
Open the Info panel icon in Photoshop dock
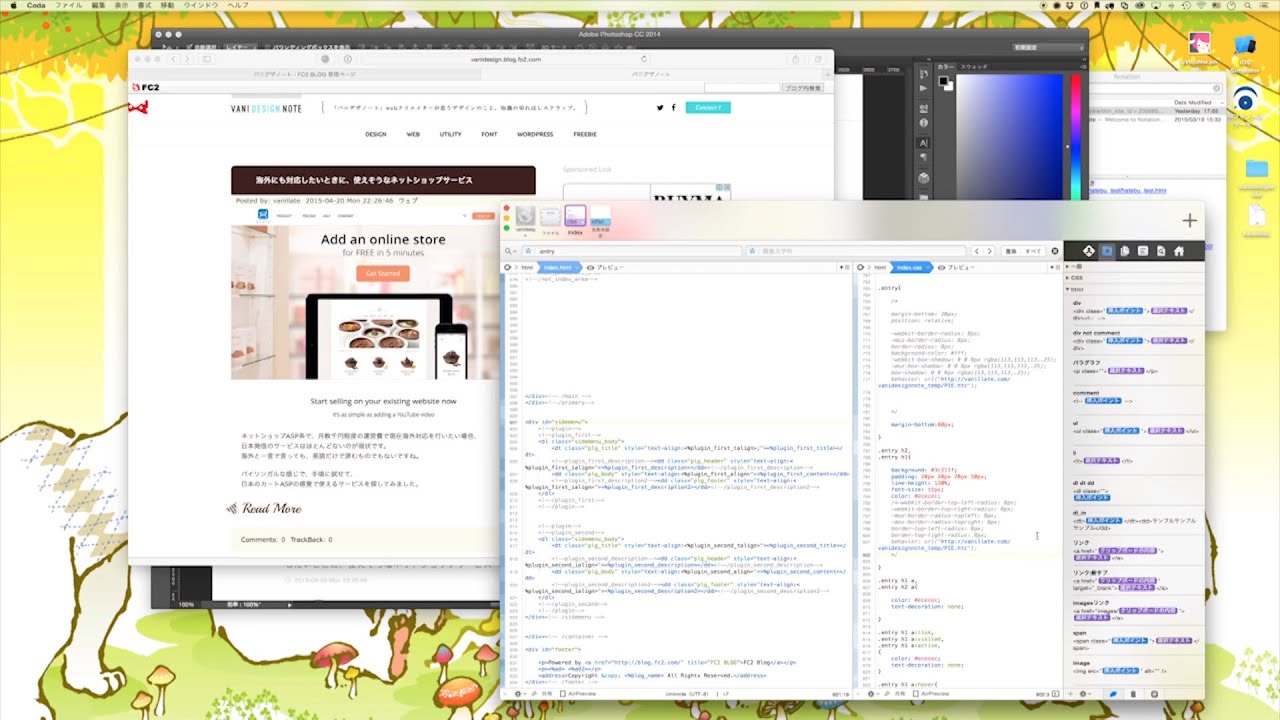tap(924, 122)
